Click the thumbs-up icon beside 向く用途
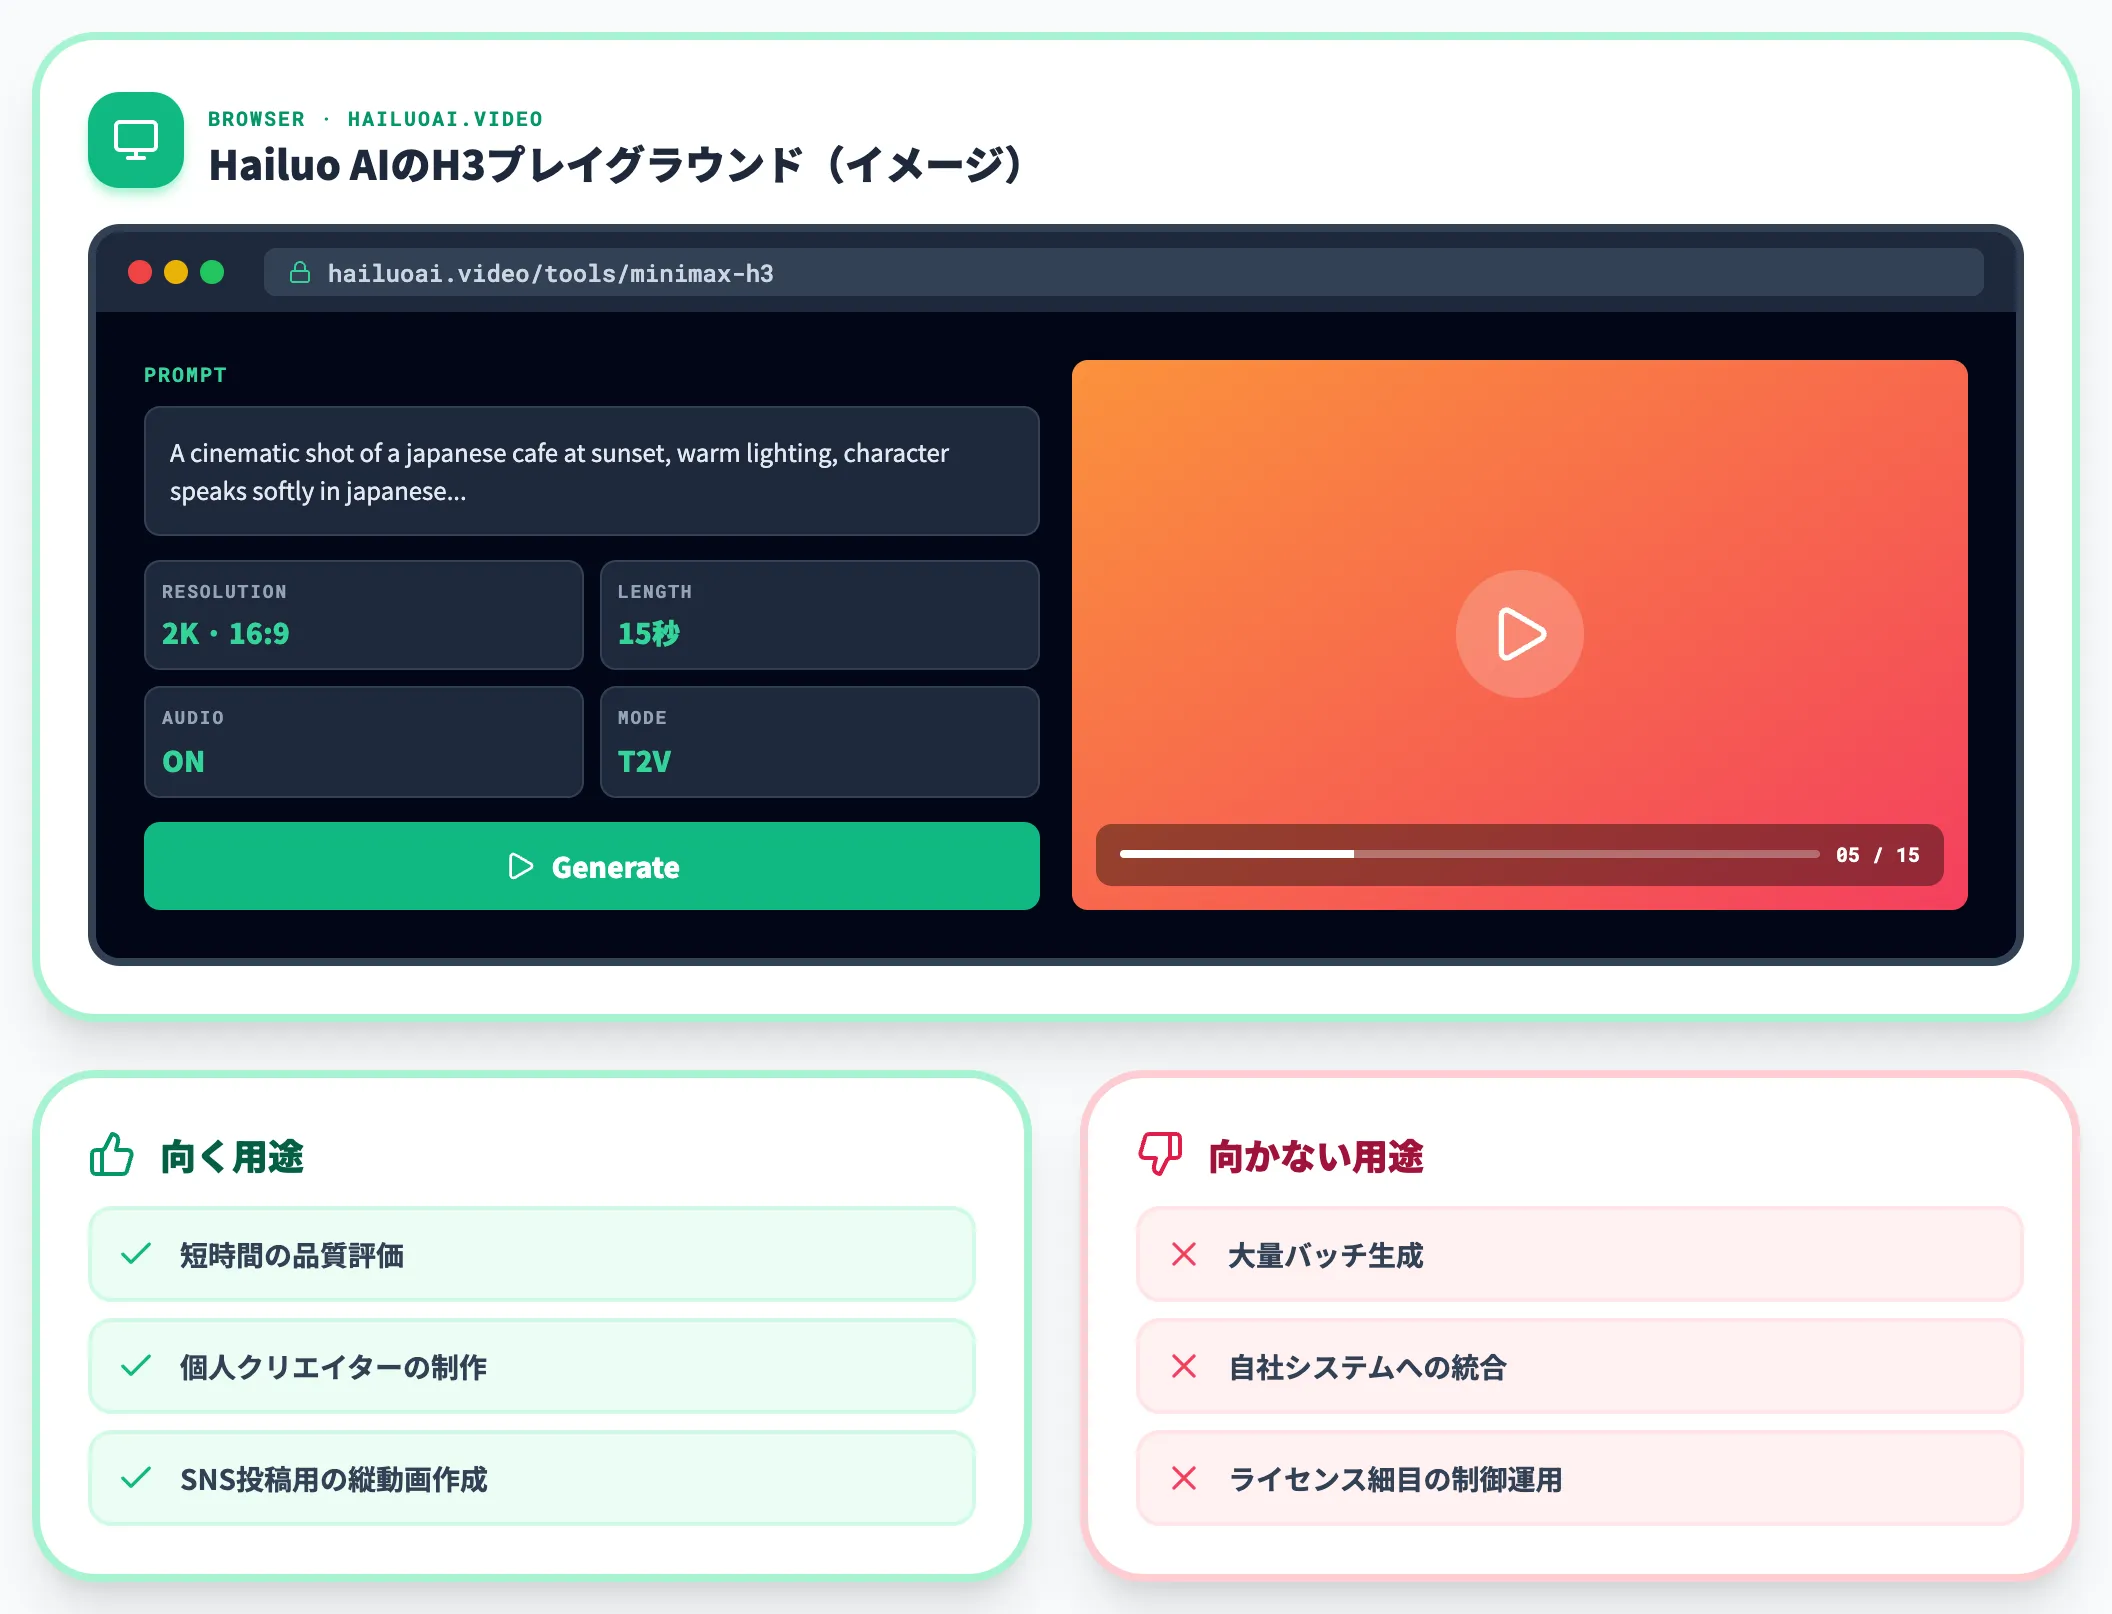Image resolution: width=2112 pixels, height=1614 pixels. click(112, 1155)
